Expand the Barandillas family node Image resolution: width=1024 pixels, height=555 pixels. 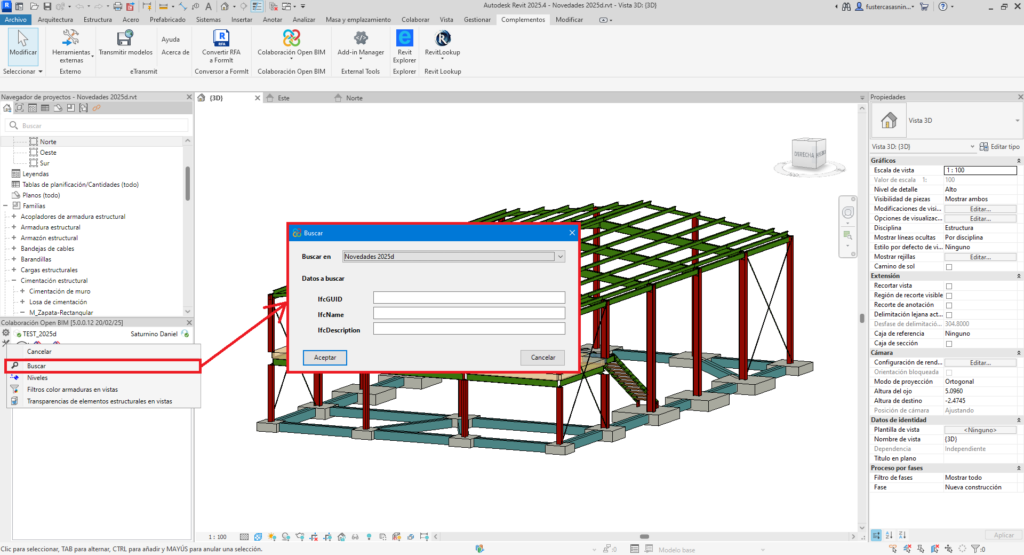click(x=14, y=257)
